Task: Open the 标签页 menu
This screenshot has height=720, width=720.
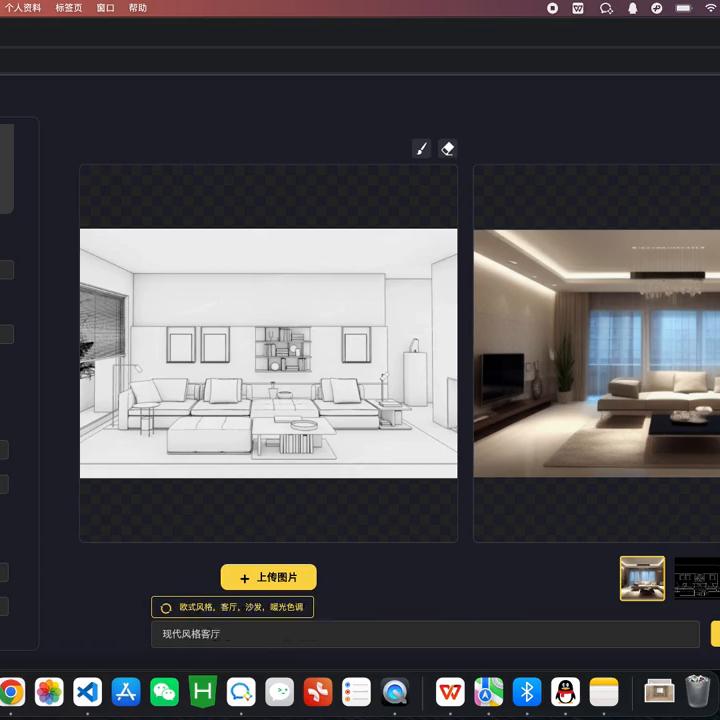Action: (69, 8)
